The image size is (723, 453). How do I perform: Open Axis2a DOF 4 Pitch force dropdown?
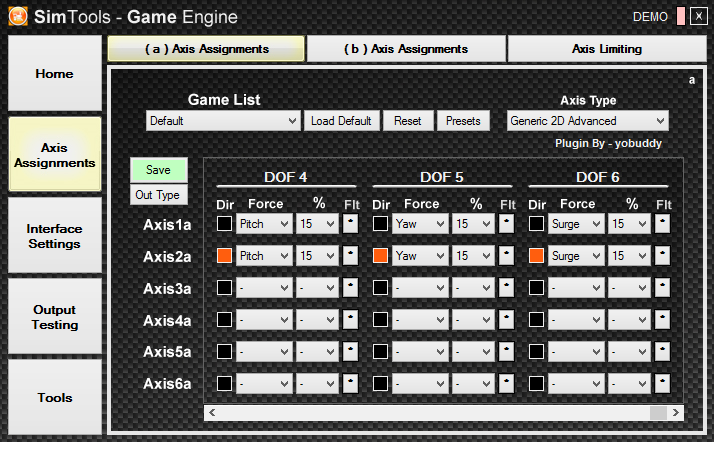pyautogui.click(x=264, y=256)
